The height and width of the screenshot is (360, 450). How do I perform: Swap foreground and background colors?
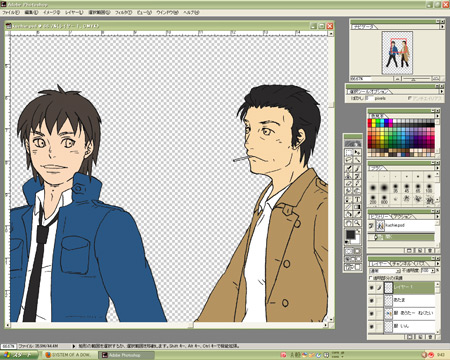[x=358, y=231]
